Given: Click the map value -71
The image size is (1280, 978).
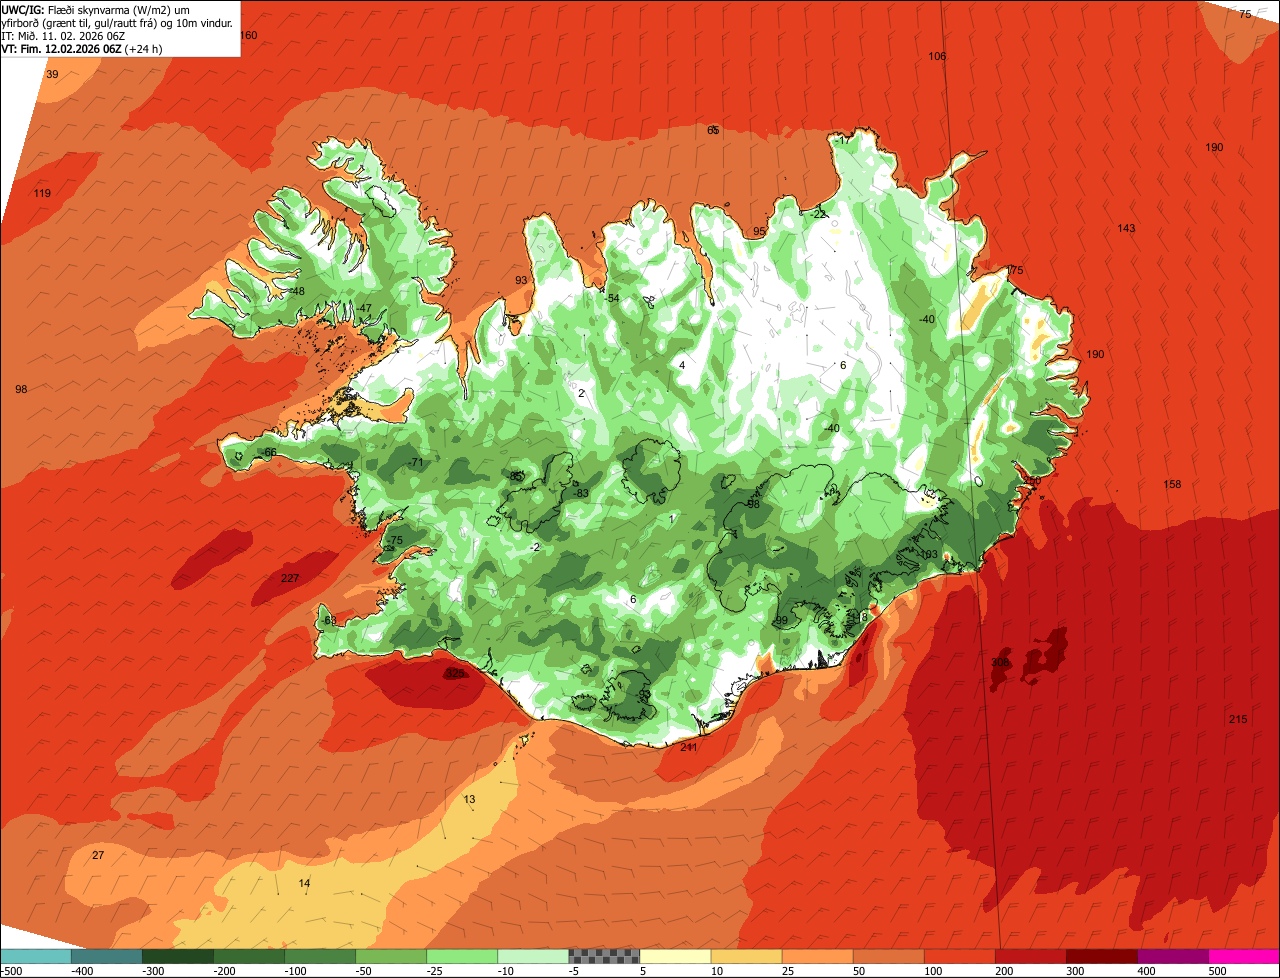Looking at the screenshot, I should coord(416,462).
